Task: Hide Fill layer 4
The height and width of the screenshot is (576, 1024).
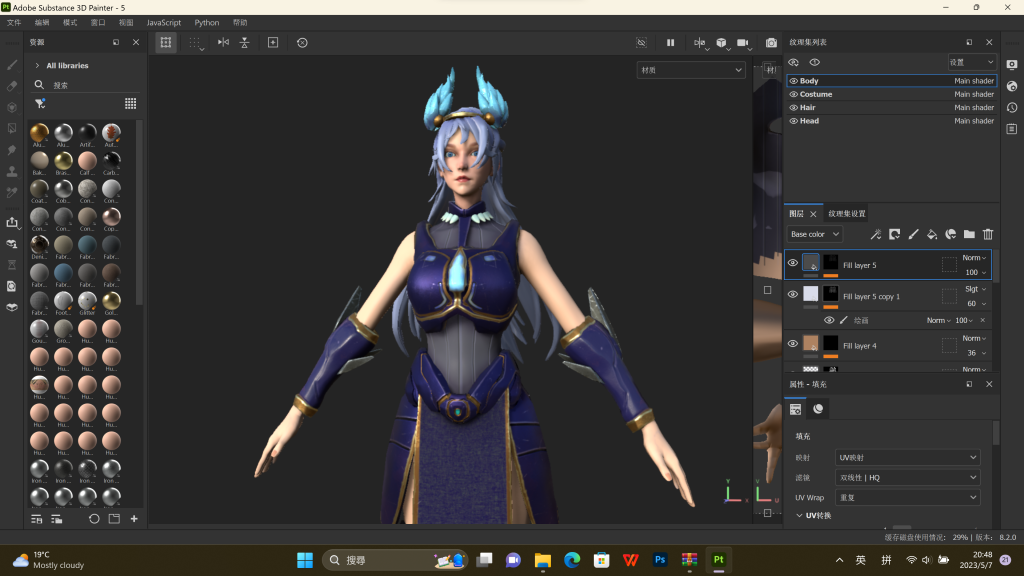Action: pos(793,344)
